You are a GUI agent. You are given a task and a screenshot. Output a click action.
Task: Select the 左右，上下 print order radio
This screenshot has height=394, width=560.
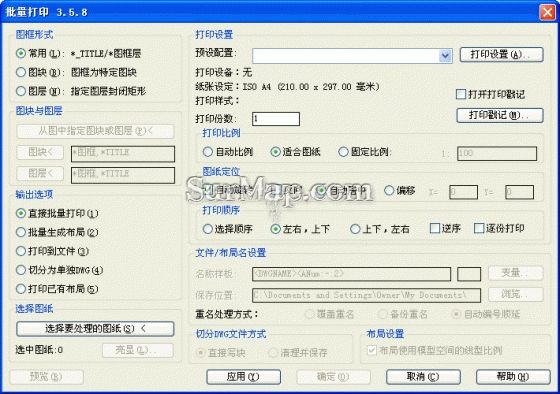point(275,229)
